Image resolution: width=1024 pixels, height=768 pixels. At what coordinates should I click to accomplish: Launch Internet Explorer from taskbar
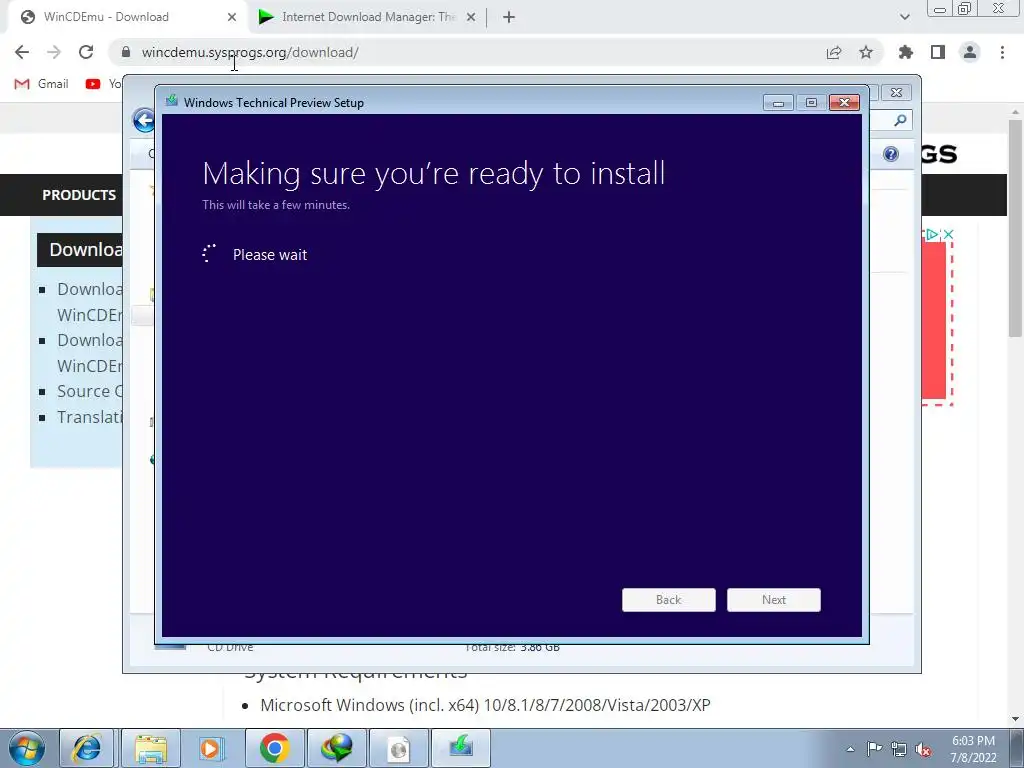point(87,748)
